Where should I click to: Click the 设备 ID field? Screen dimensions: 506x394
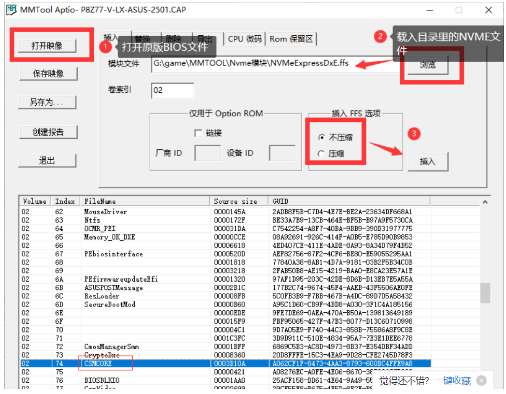click(x=282, y=153)
